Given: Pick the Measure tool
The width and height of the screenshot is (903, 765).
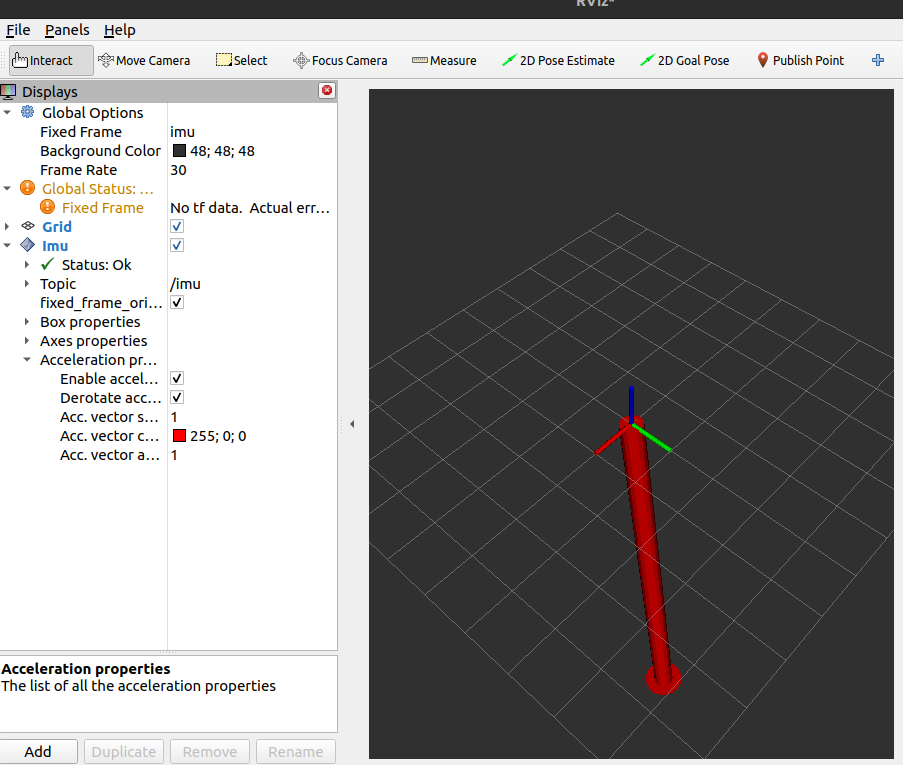Looking at the screenshot, I should (x=444, y=60).
